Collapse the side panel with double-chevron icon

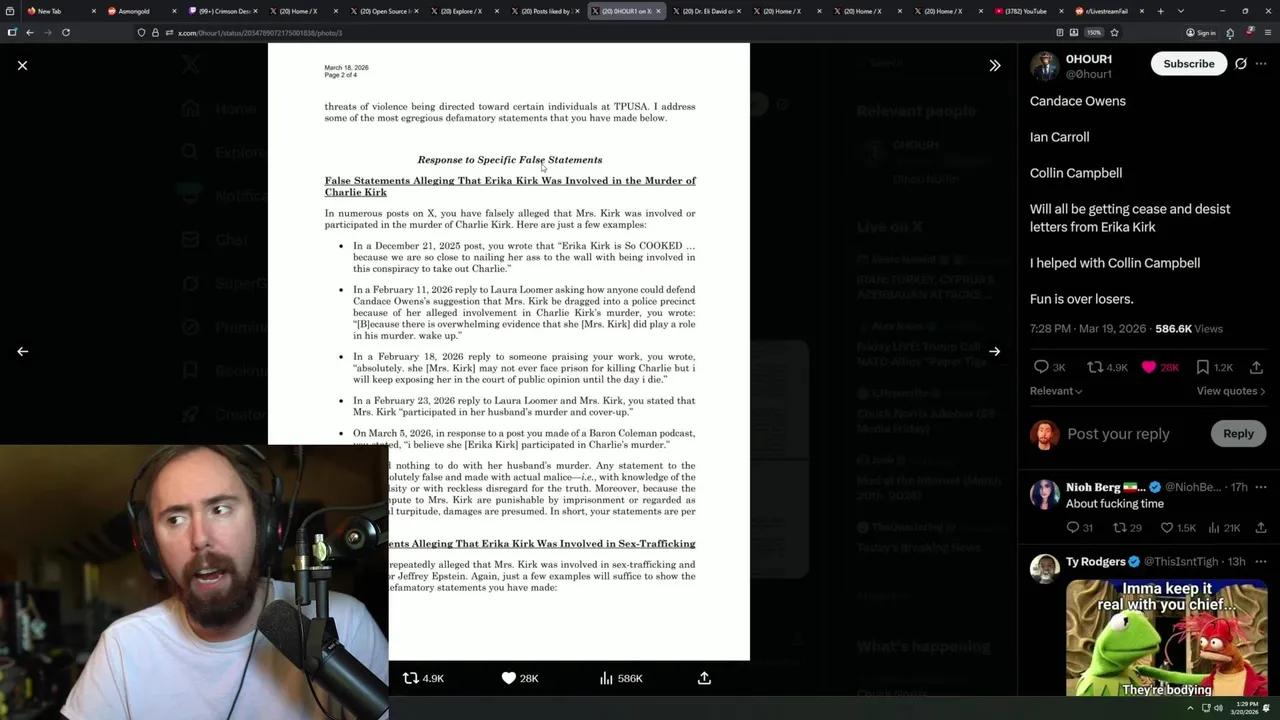click(994, 65)
